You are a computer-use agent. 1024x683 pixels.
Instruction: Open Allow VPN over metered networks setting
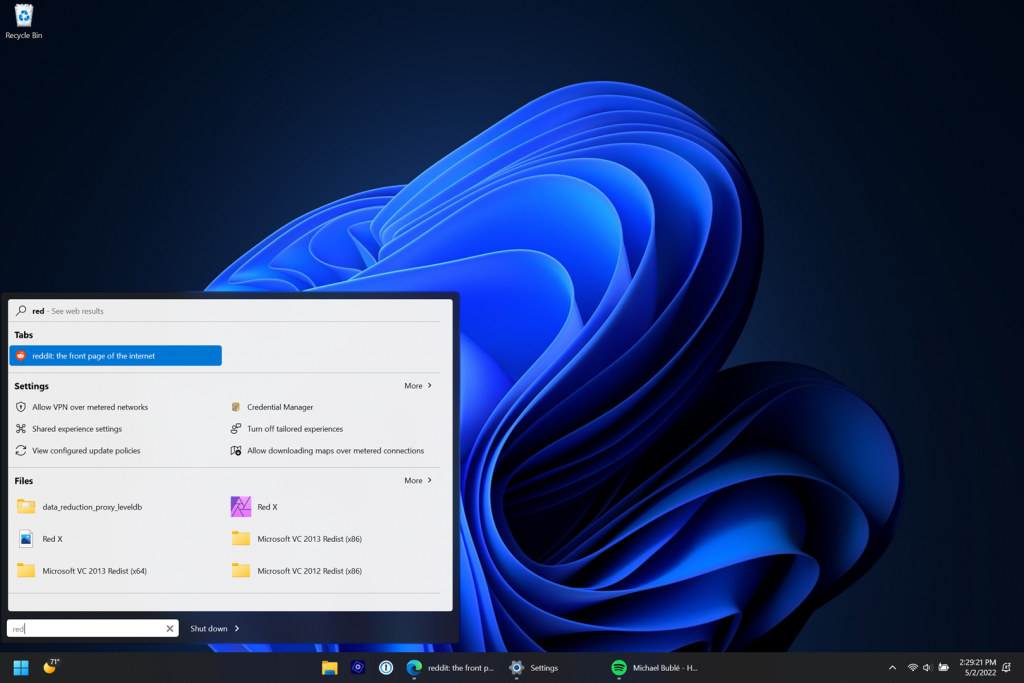tap(89, 407)
